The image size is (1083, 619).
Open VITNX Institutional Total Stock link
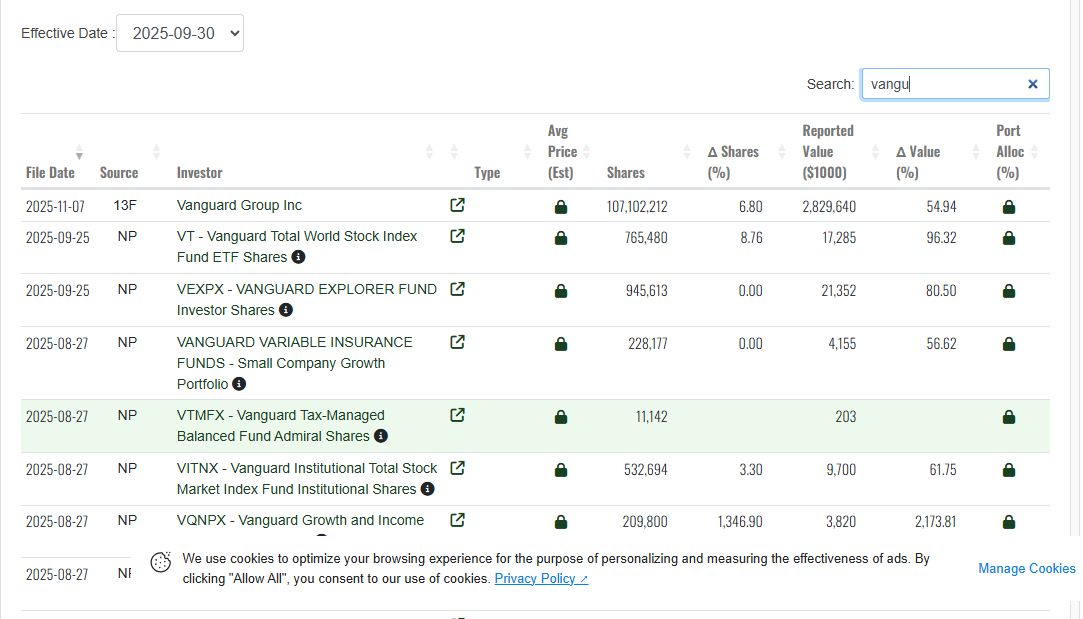point(307,479)
